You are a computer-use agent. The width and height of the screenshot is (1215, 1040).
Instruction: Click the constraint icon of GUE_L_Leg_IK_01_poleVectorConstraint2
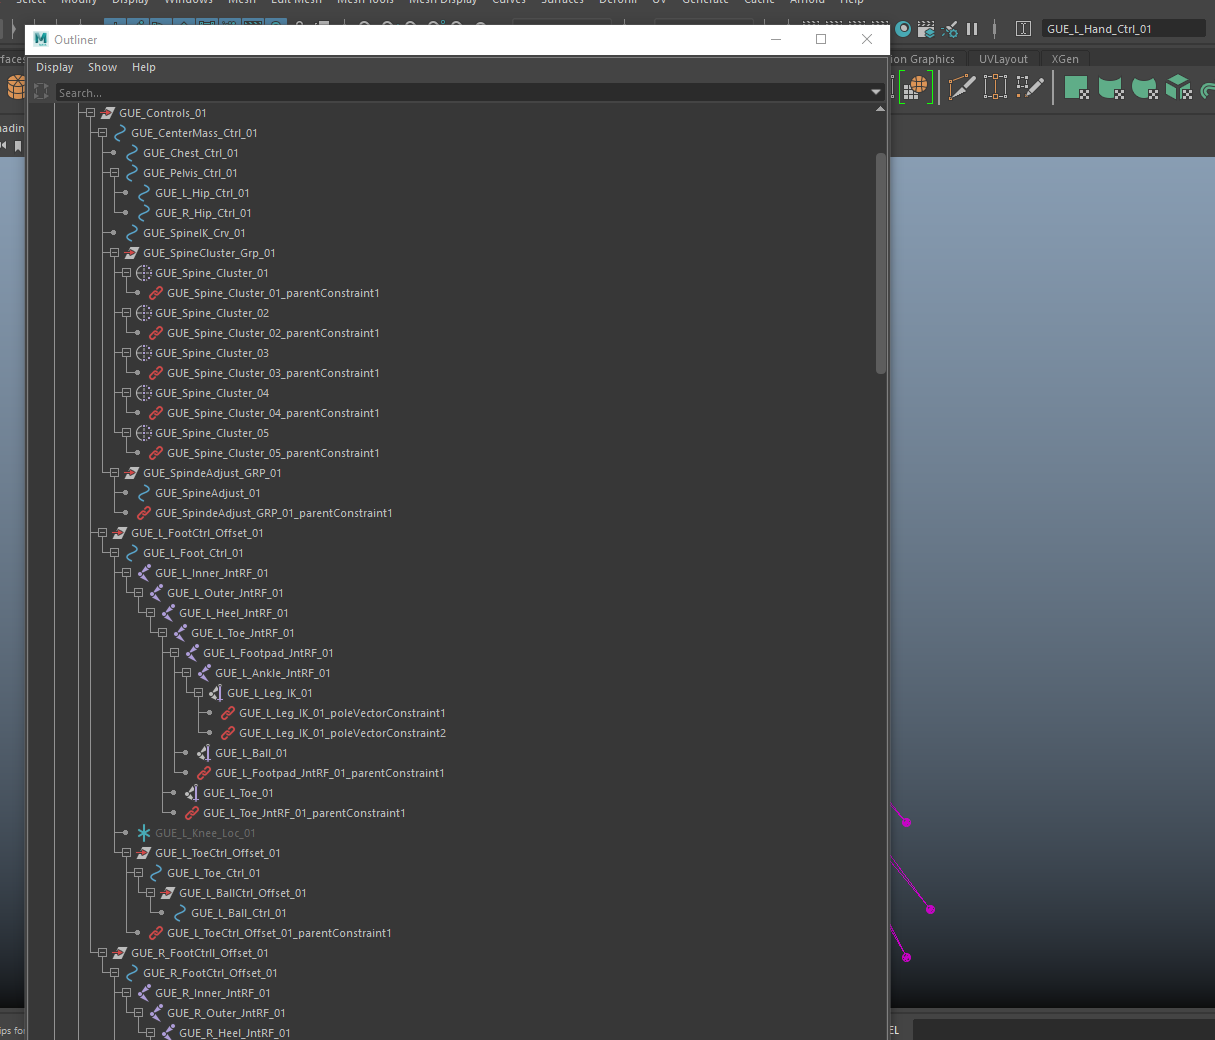pos(228,733)
